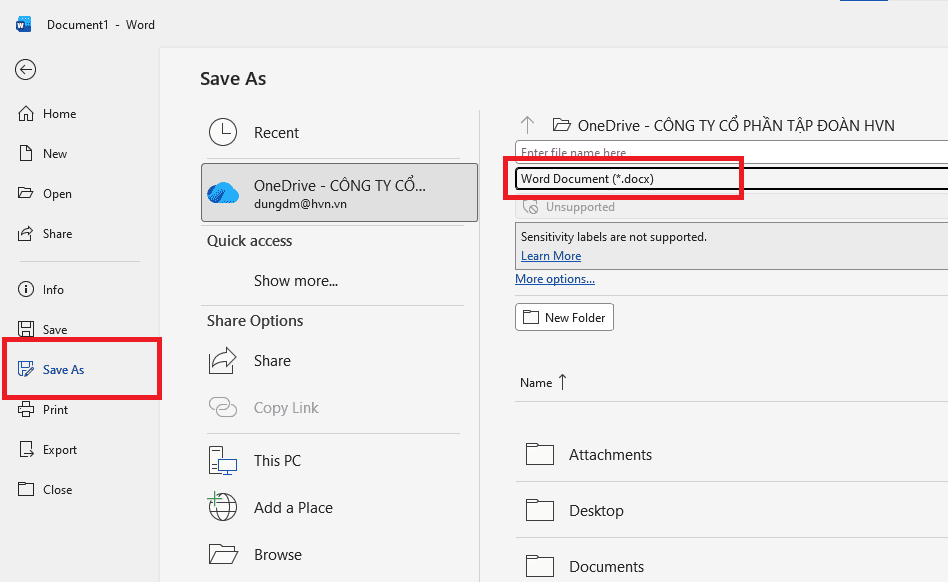Select the This PC computer icon

[222, 461]
